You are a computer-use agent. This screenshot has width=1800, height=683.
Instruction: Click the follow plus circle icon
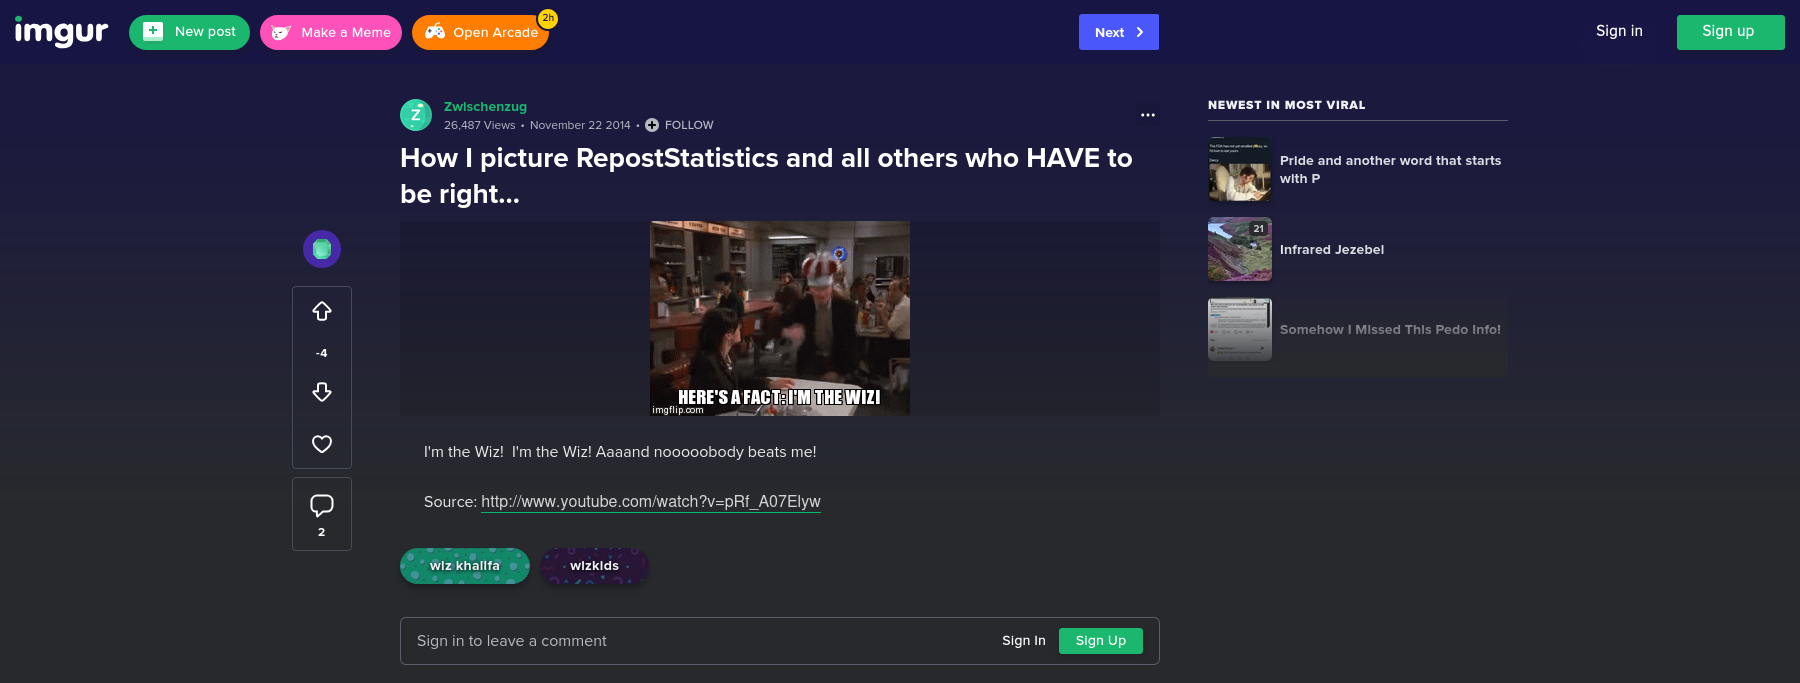652,125
